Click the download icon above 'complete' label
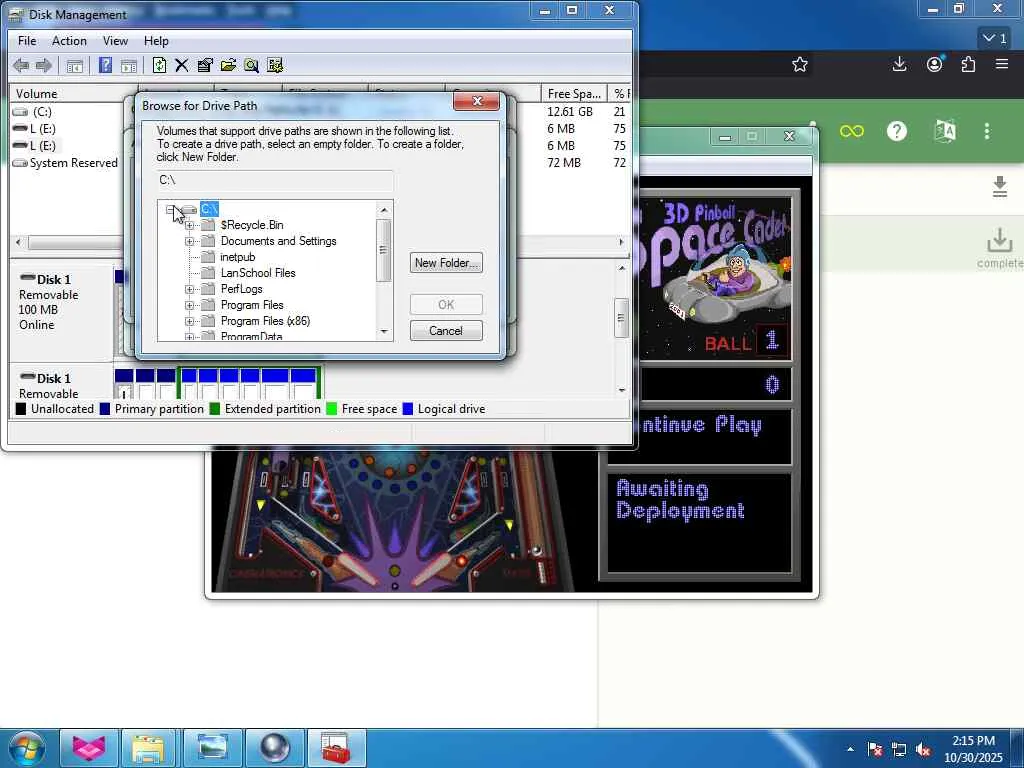Viewport: 1024px width, 768px height. click(999, 240)
